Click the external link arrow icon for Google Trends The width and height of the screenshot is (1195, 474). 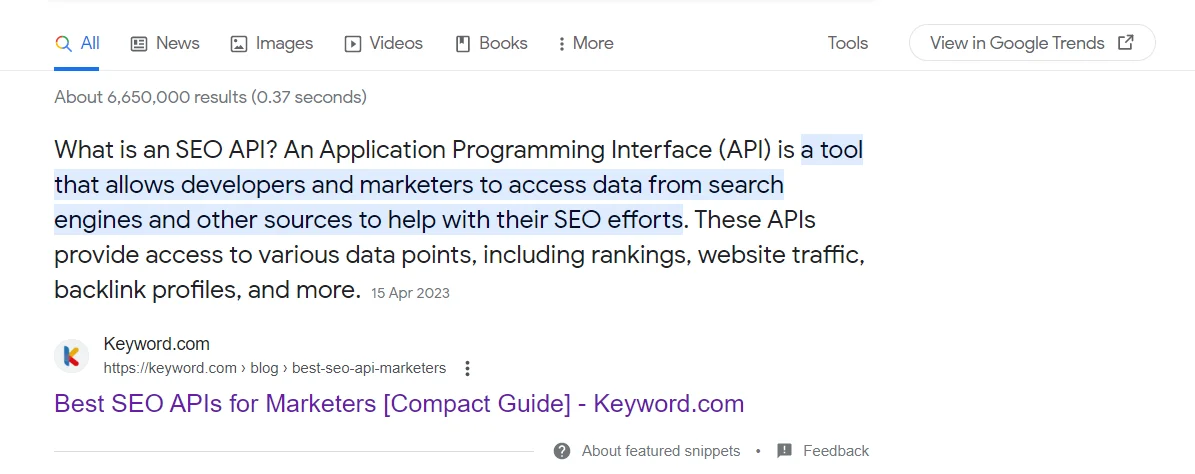1126,43
